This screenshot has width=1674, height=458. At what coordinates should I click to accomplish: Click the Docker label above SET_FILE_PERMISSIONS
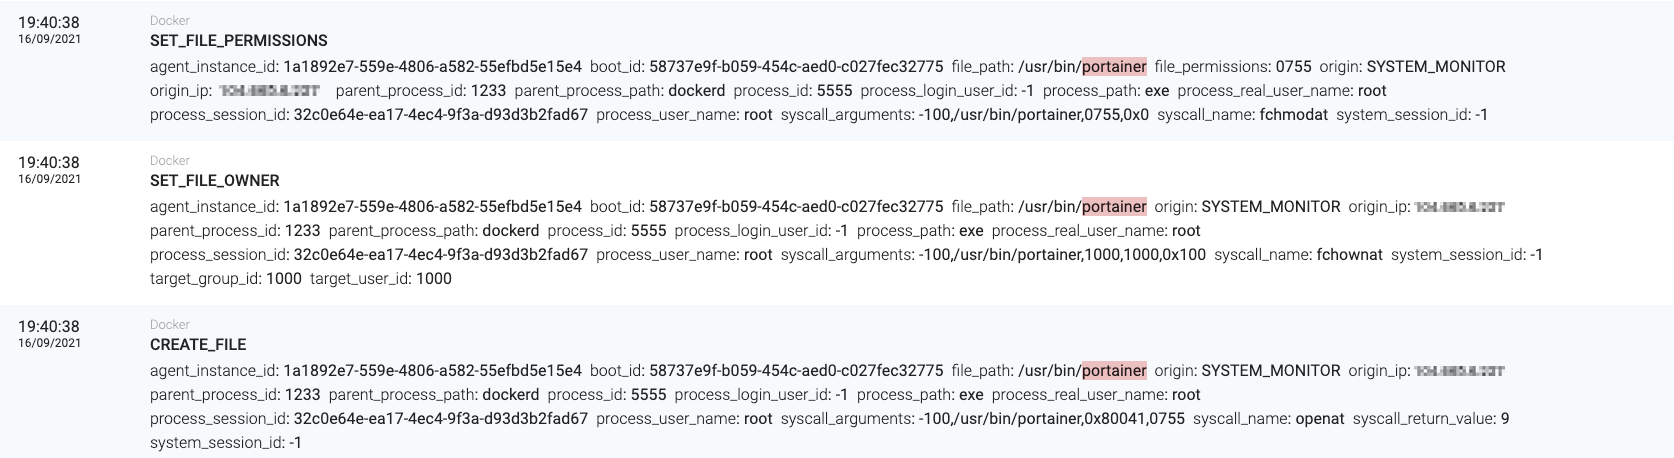coord(169,21)
